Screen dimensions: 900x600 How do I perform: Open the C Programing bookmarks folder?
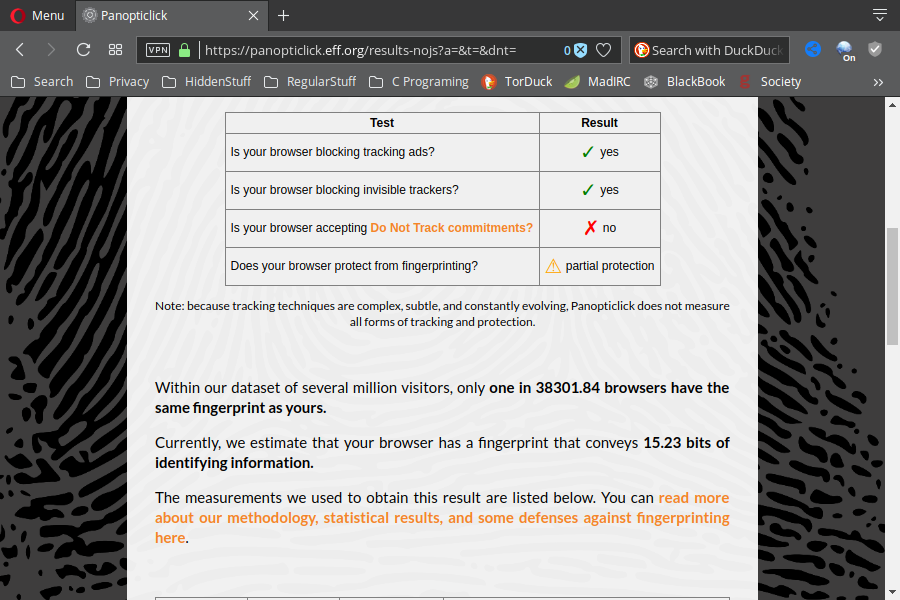point(419,82)
